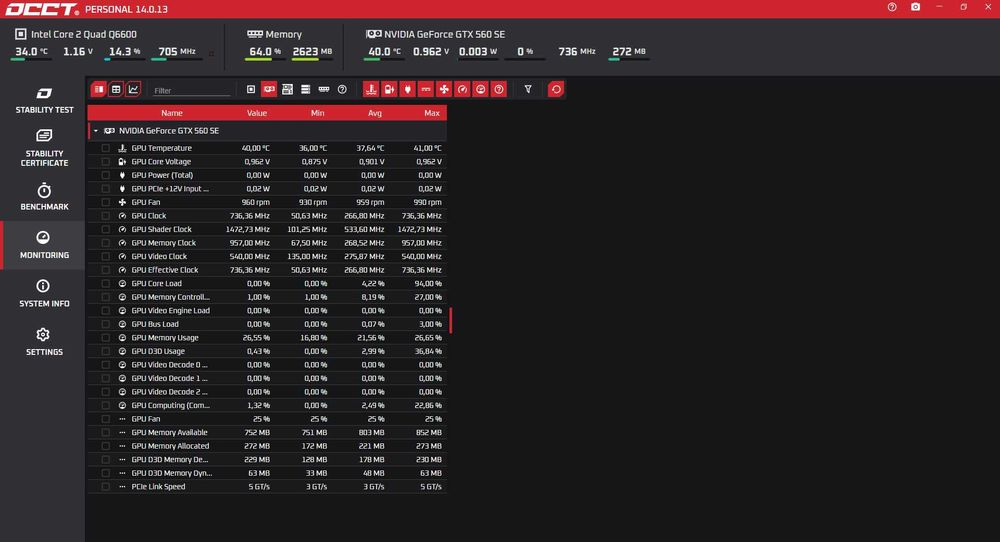Open the Stability Certificate section
Image resolution: width=1000 pixels, height=542 pixels.
pos(43,148)
